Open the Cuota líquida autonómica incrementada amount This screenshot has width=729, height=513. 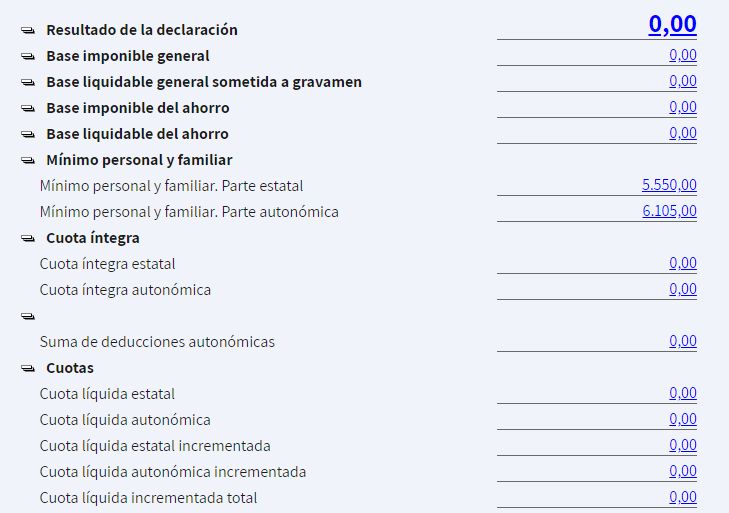(x=683, y=471)
